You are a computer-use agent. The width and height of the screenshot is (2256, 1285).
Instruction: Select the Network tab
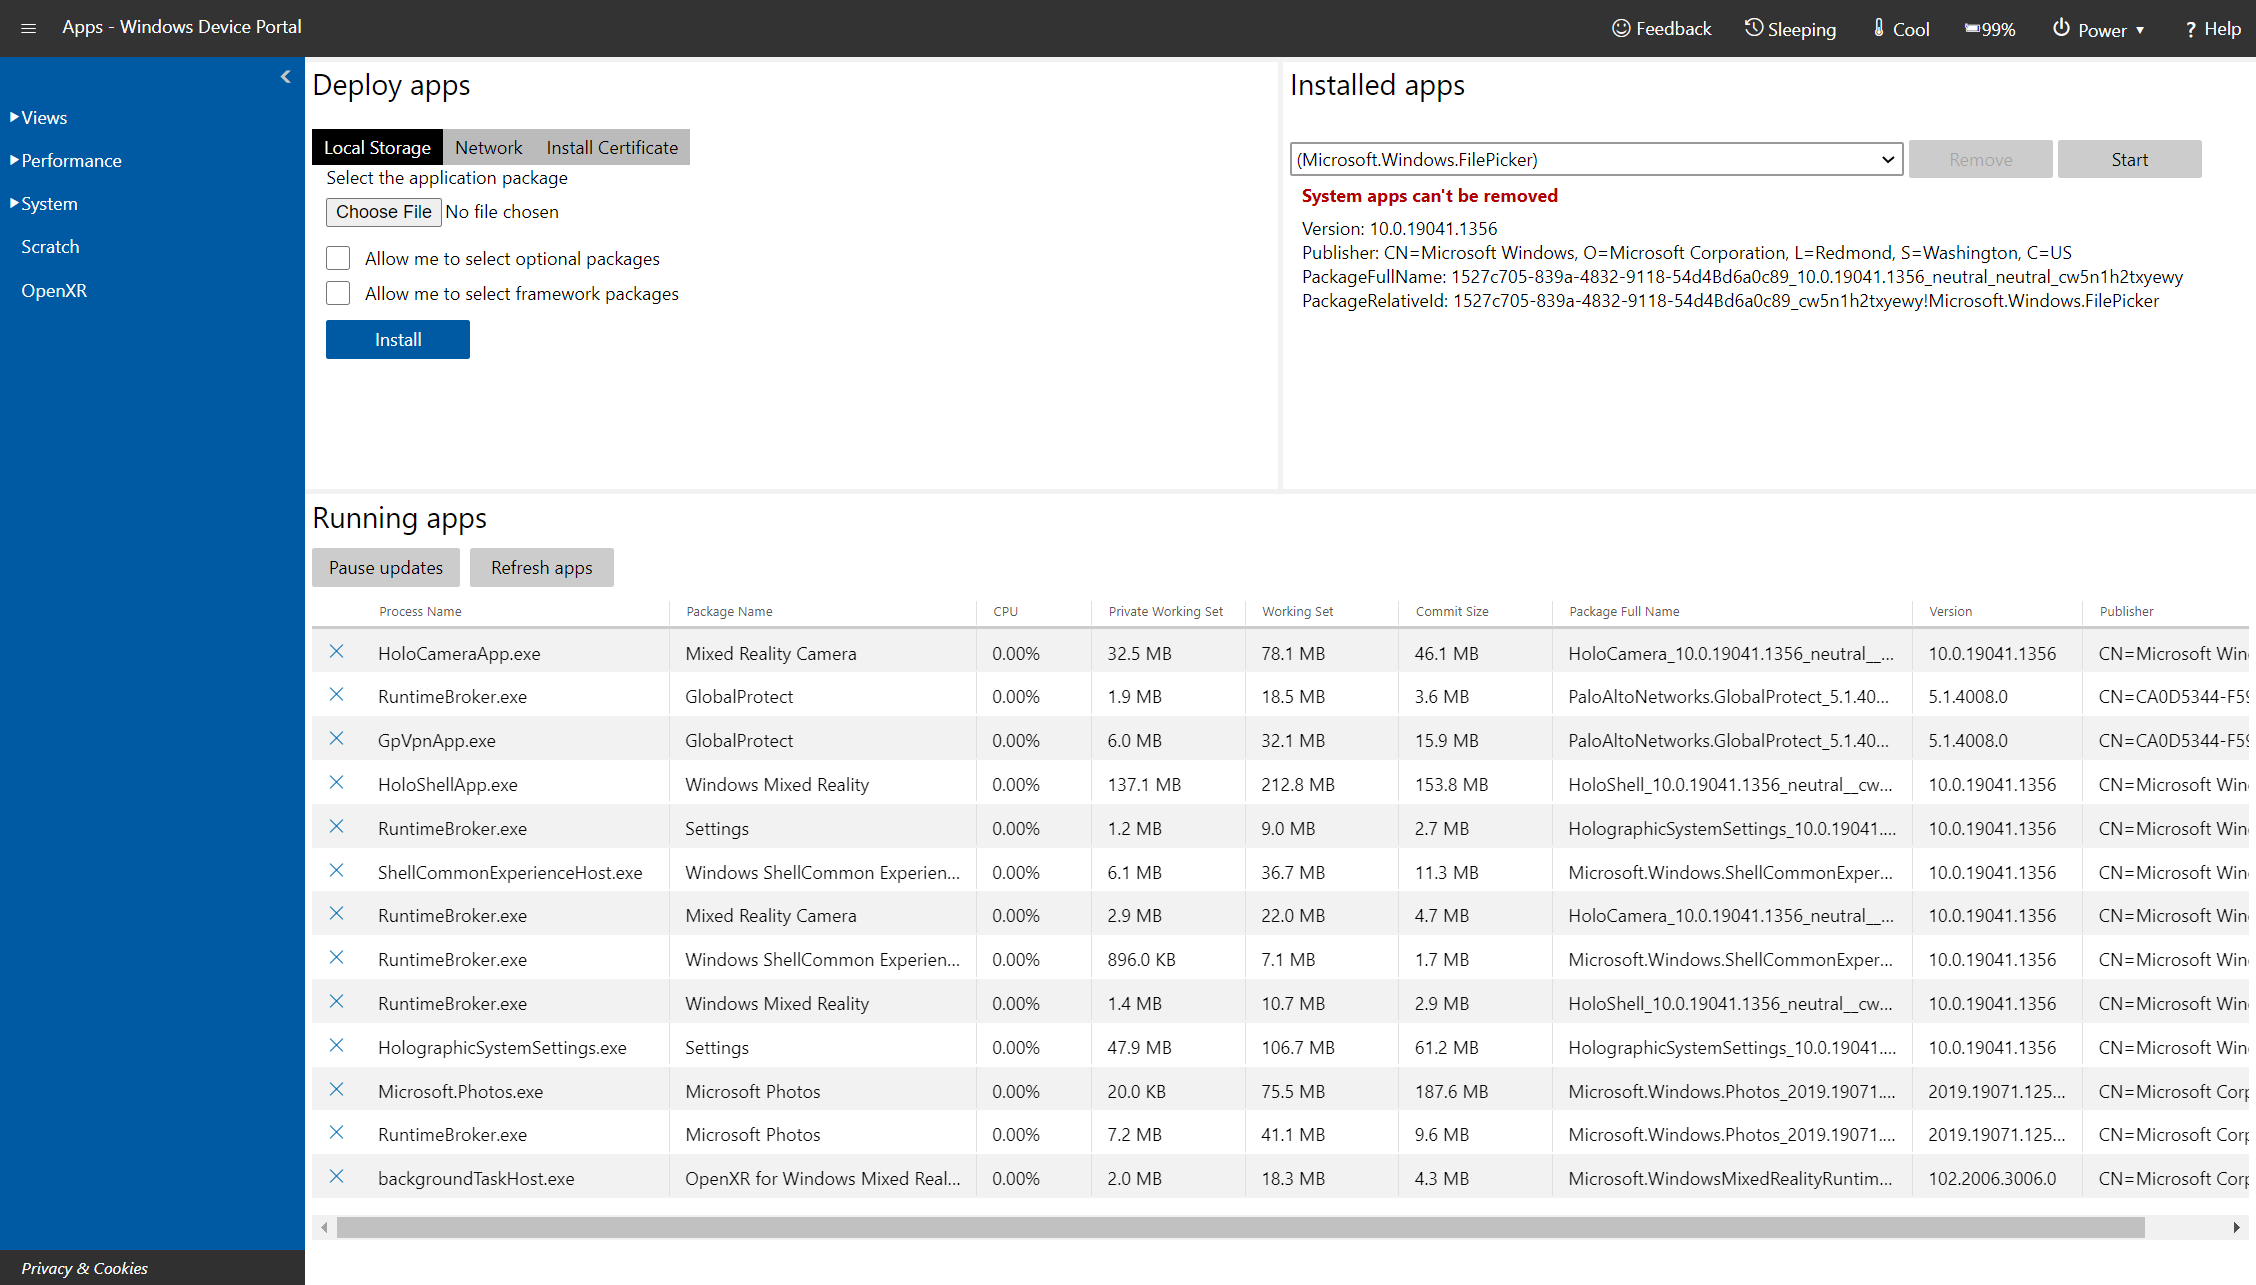(x=487, y=147)
